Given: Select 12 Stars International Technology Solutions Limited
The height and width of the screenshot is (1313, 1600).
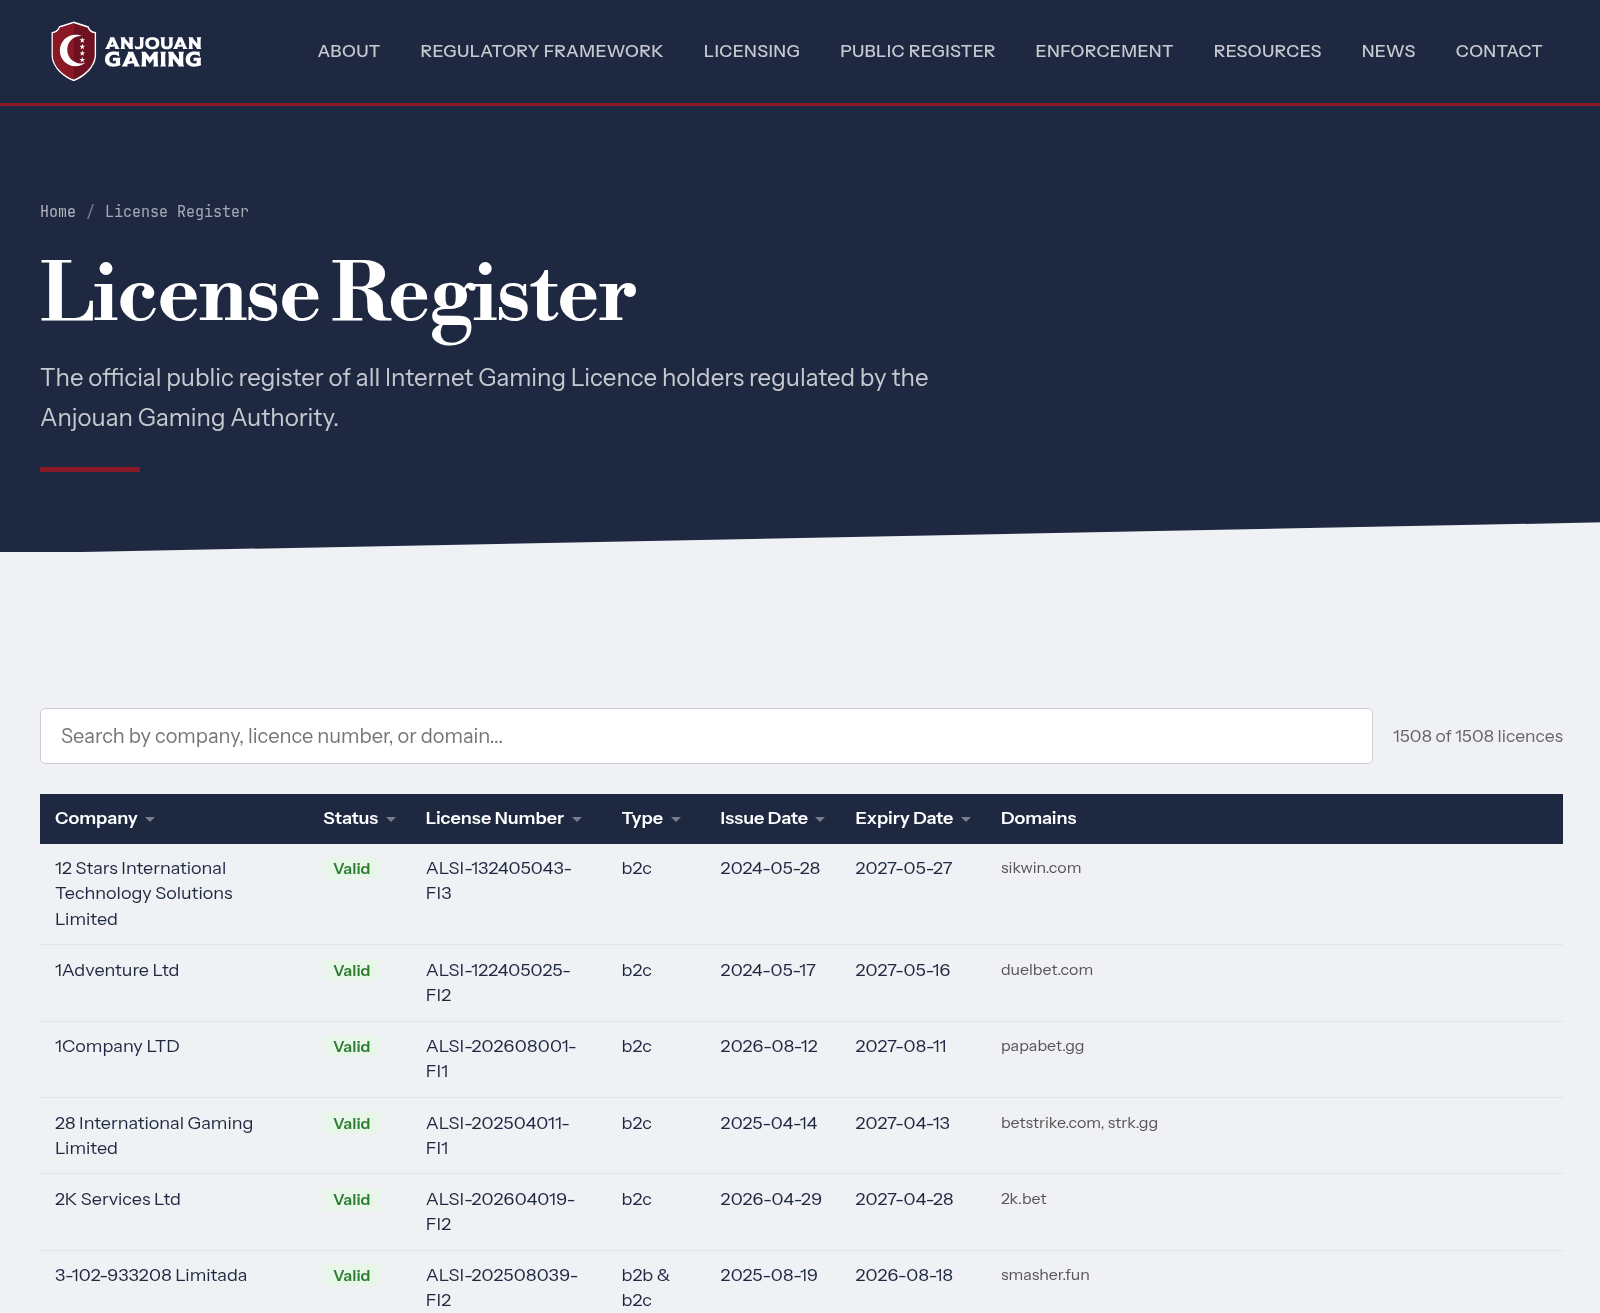Looking at the screenshot, I should click(x=144, y=894).
